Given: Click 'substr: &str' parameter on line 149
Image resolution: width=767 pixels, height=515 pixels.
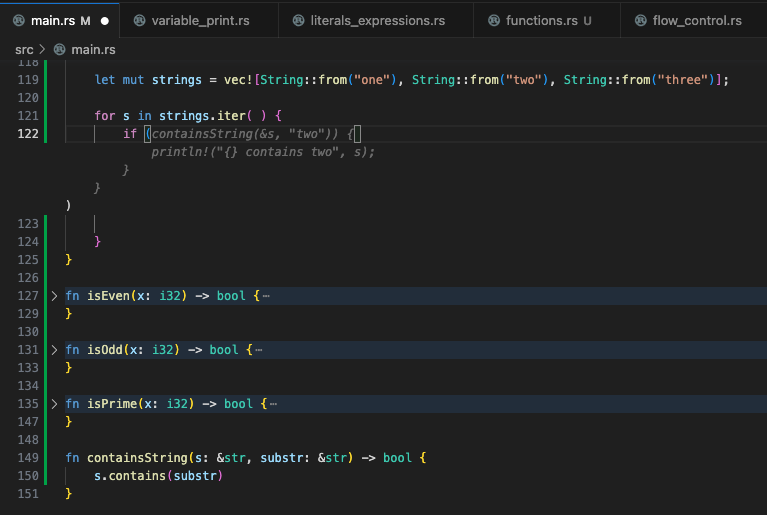Looking at the screenshot, I should (x=303, y=458).
